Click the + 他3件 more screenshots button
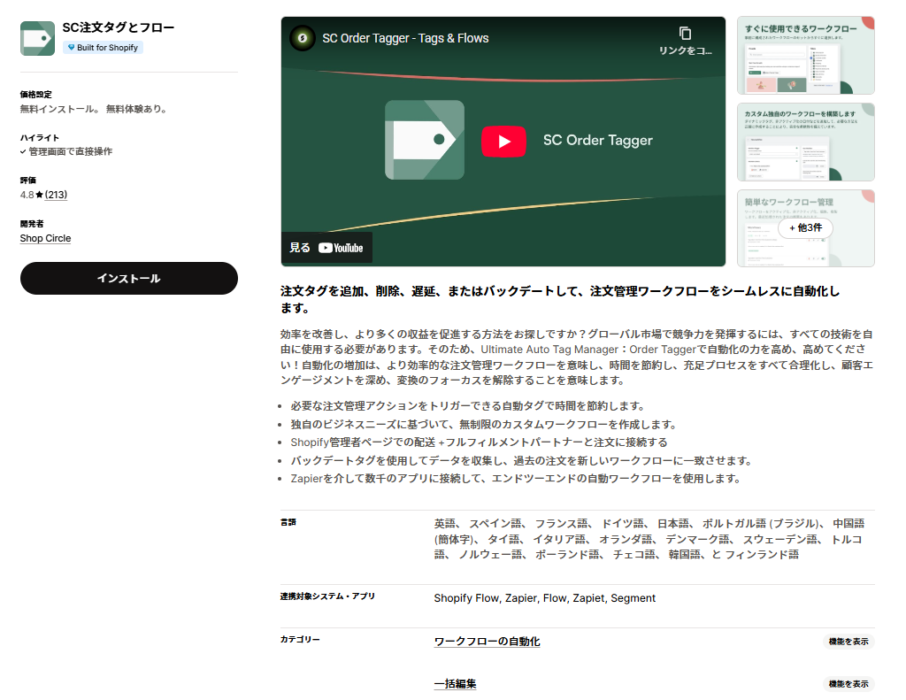The width and height of the screenshot is (906, 700). click(x=805, y=228)
